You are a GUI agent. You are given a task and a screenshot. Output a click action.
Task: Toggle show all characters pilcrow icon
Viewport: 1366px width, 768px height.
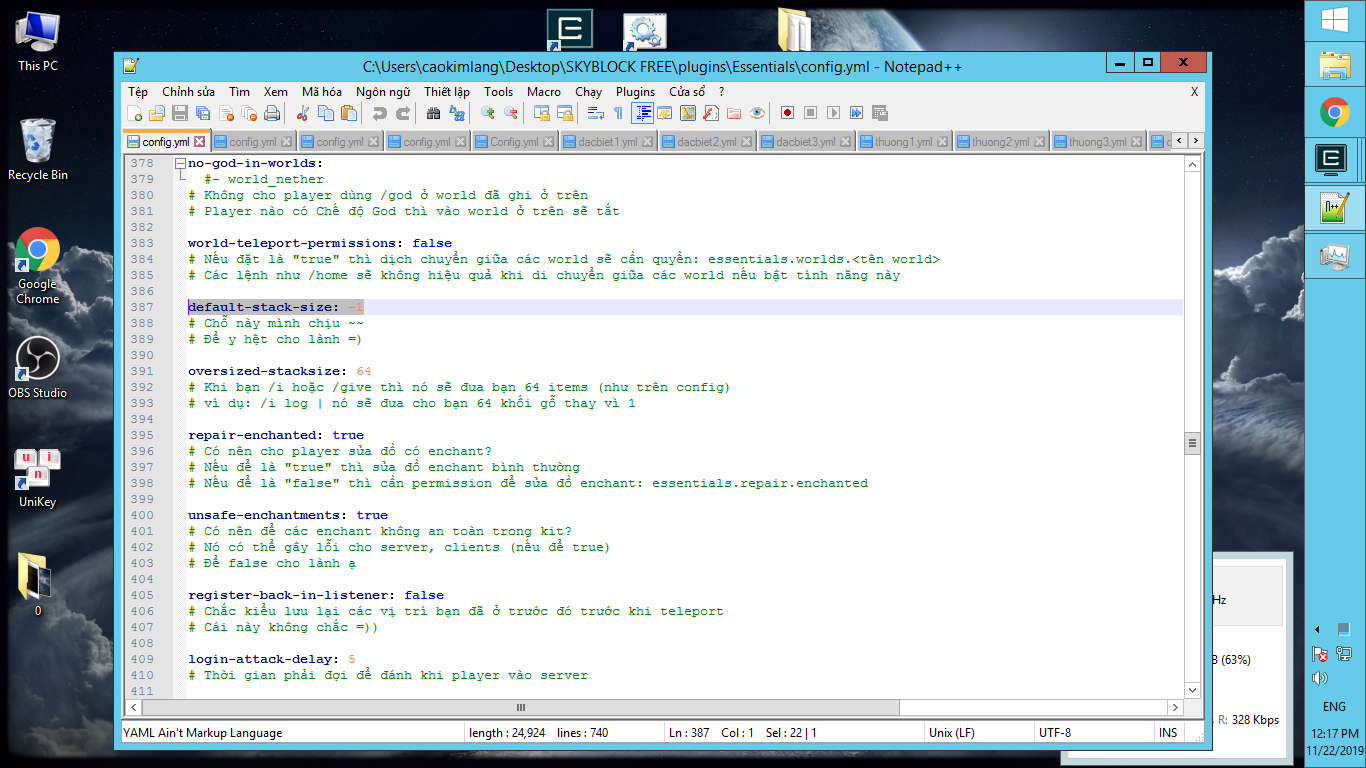coord(618,113)
